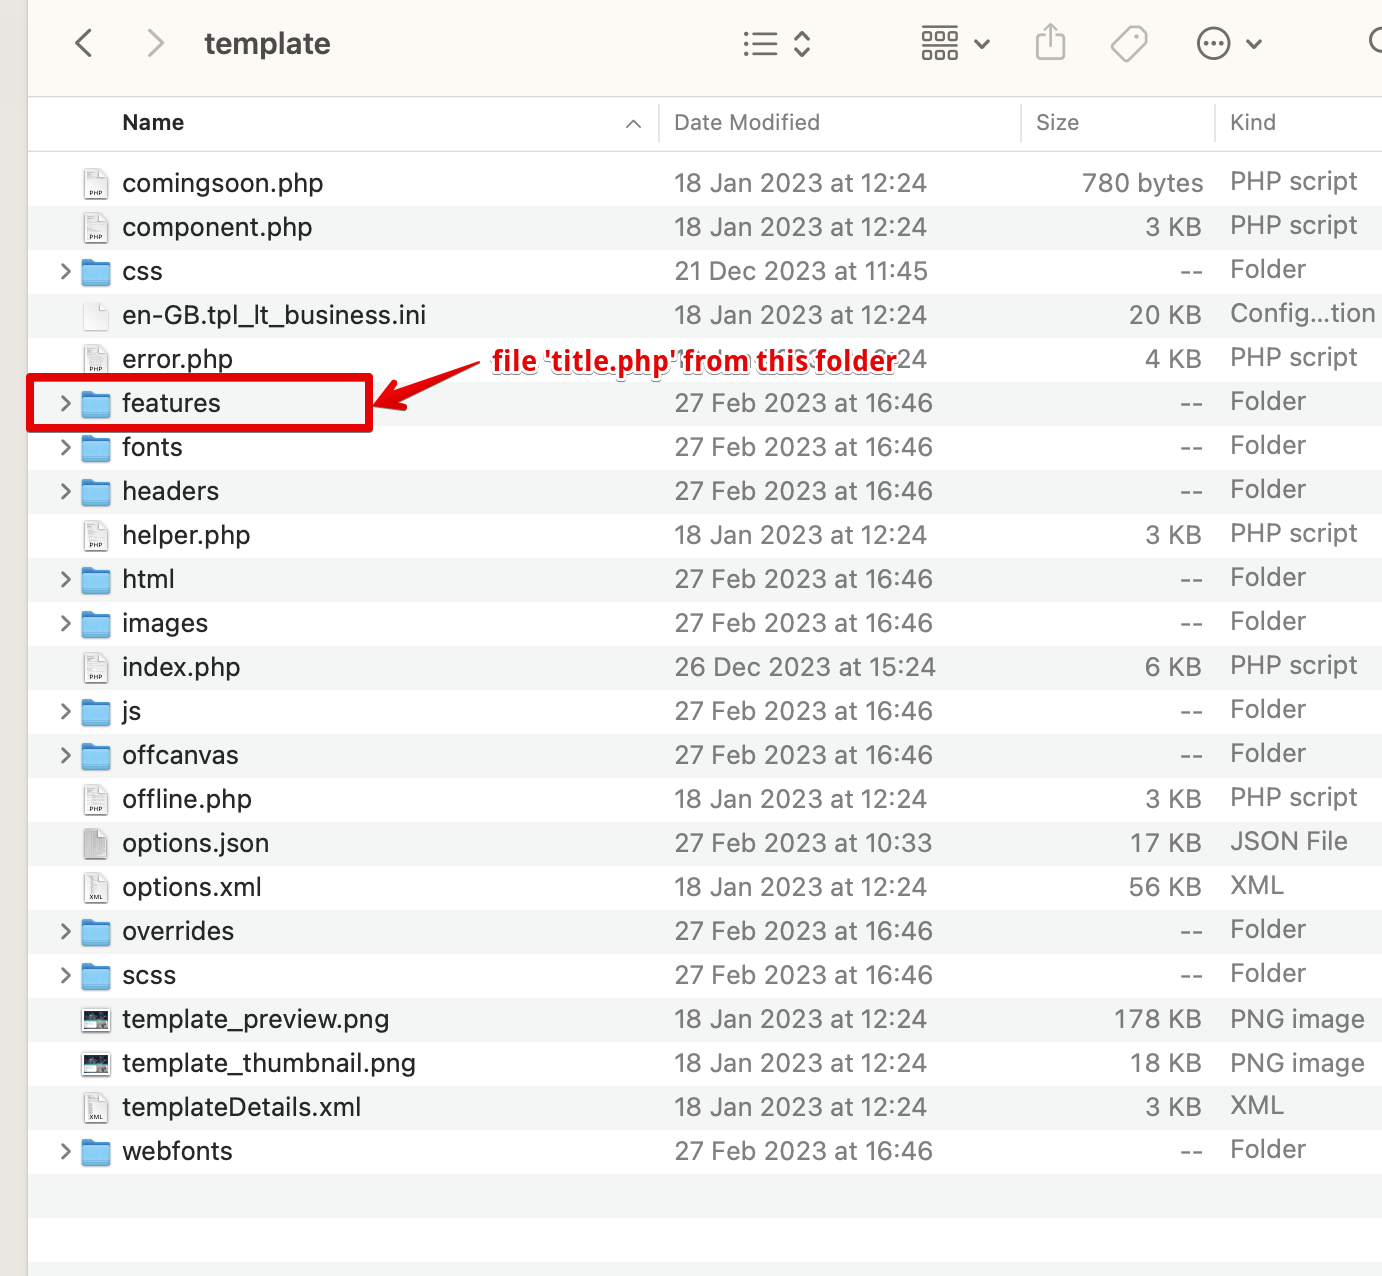Select the index.php file icon
Screen dimensions: 1382x1276
96,668
